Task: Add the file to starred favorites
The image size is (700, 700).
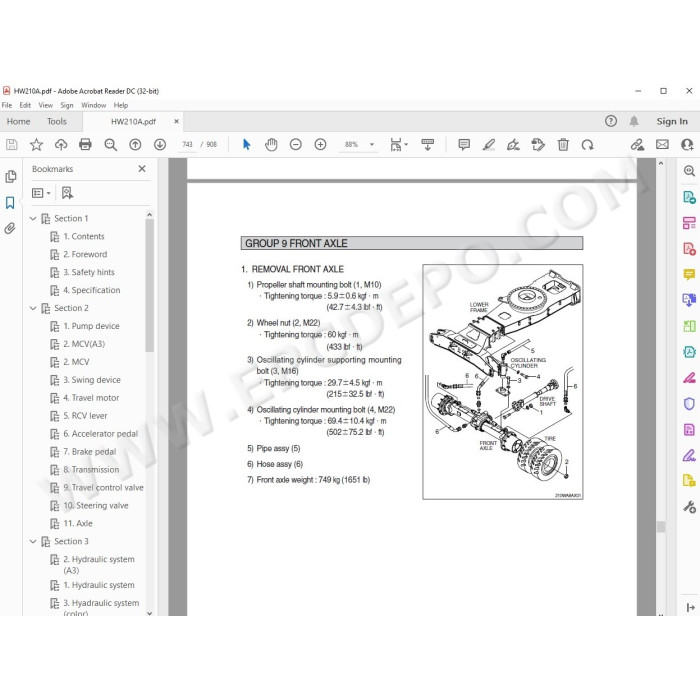Action: (36, 145)
